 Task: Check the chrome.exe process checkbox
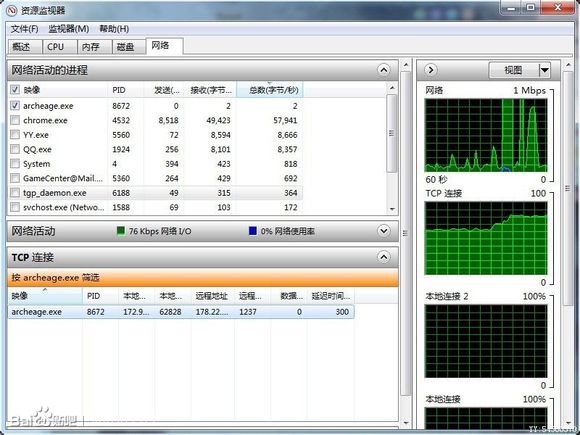15,120
